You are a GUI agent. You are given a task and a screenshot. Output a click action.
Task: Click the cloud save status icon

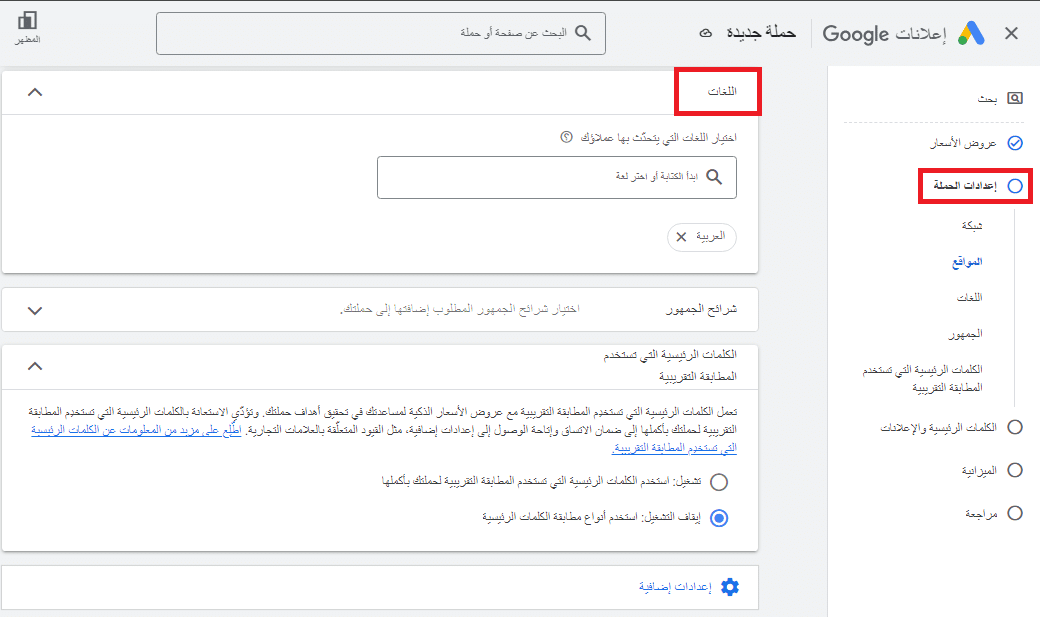(706, 33)
